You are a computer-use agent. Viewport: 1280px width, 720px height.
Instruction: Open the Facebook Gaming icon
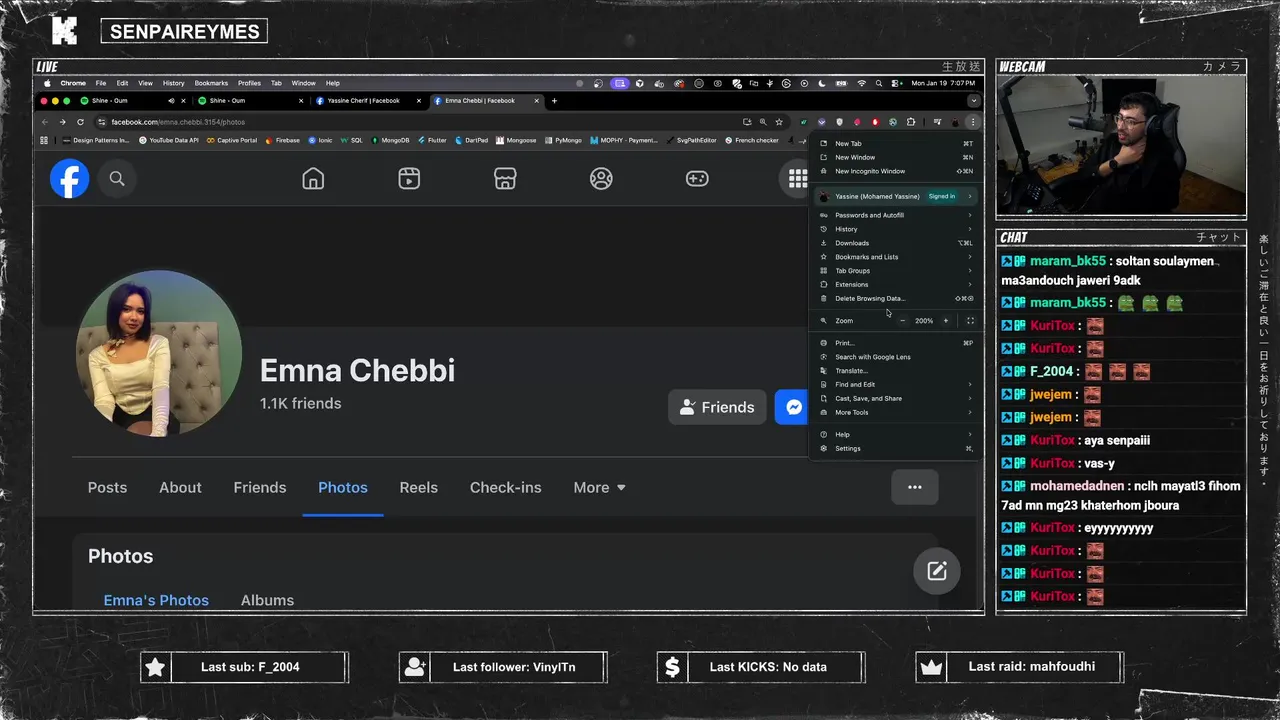(x=697, y=179)
